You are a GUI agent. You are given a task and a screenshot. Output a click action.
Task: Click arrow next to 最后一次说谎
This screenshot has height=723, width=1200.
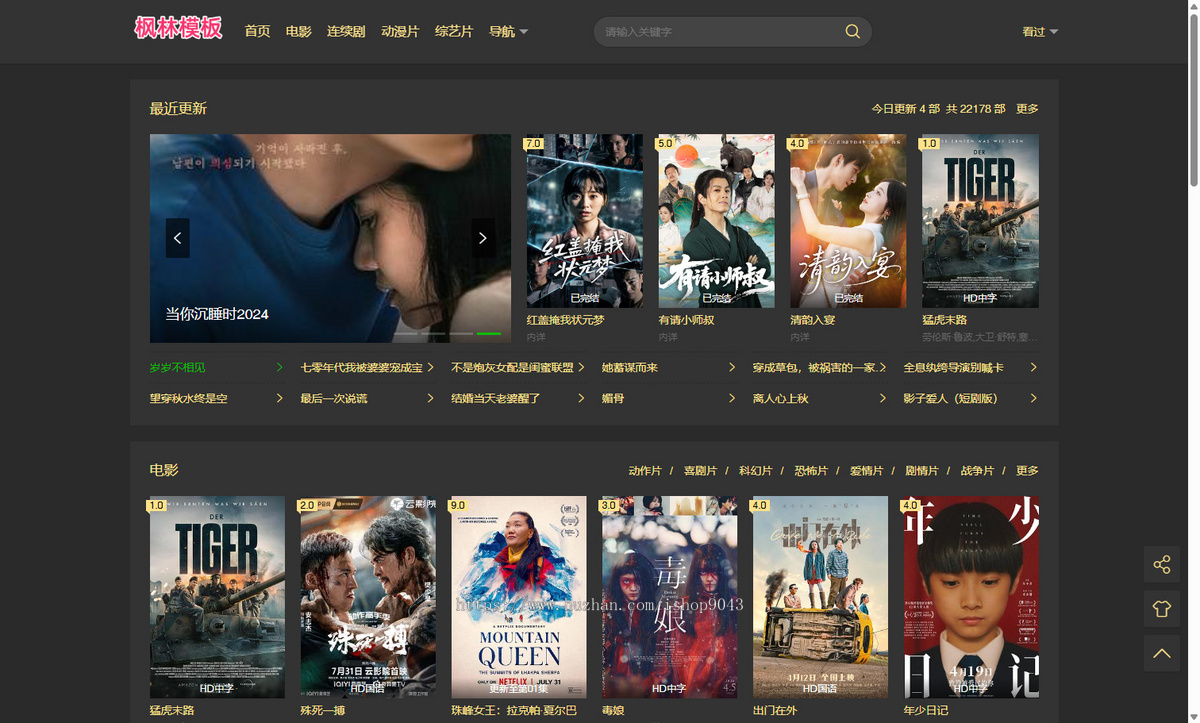430,398
